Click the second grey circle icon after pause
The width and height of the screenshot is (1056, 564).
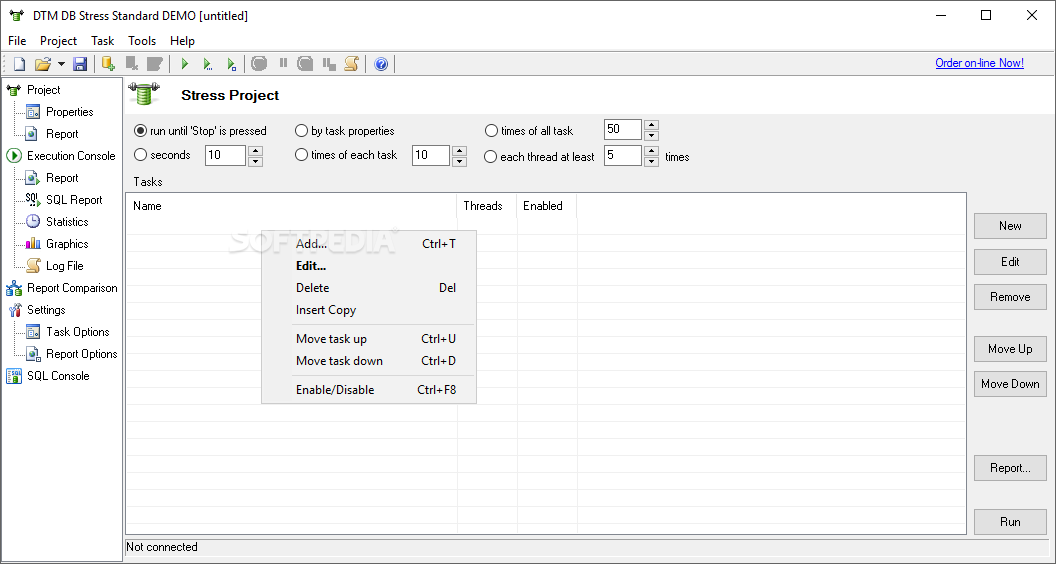click(306, 64)
